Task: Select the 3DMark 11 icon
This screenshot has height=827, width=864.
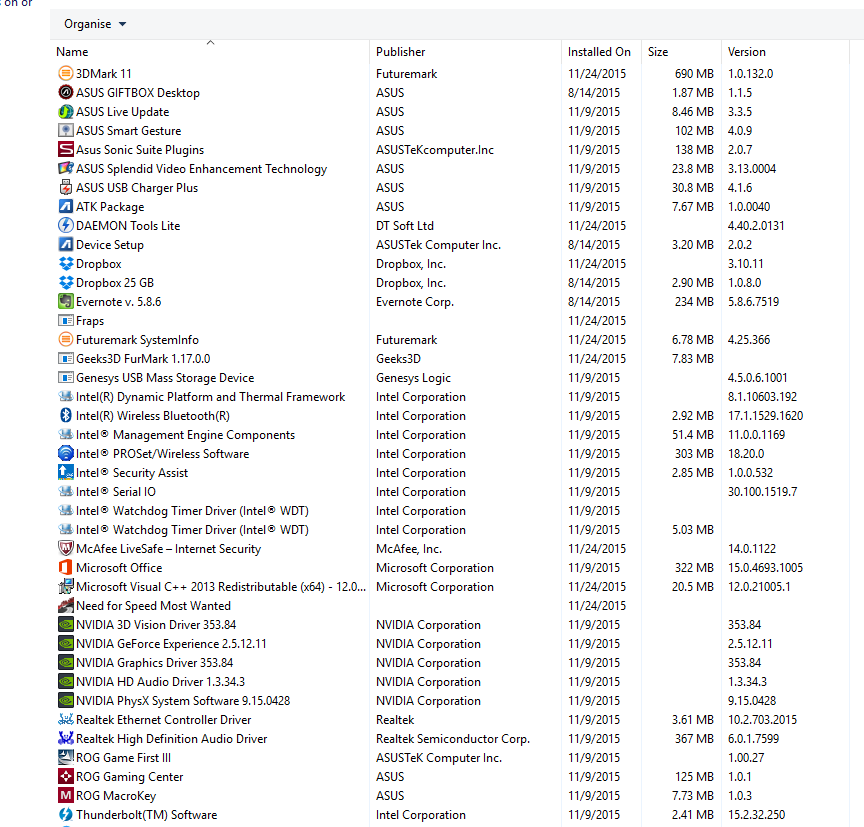Action: coord(66,73)
